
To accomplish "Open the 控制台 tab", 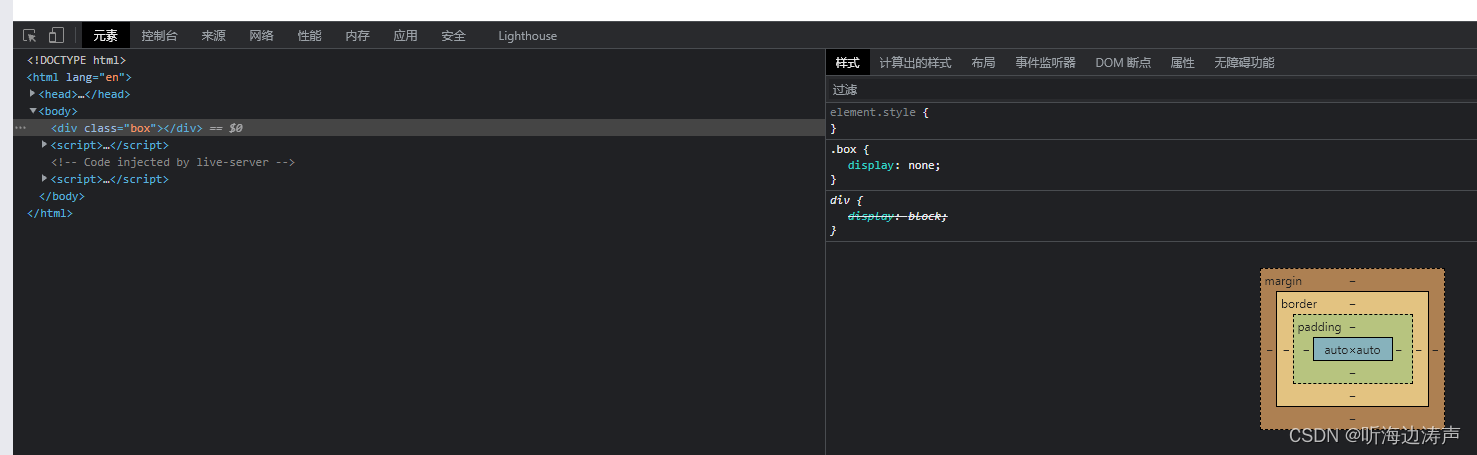I will click(159, 36).
